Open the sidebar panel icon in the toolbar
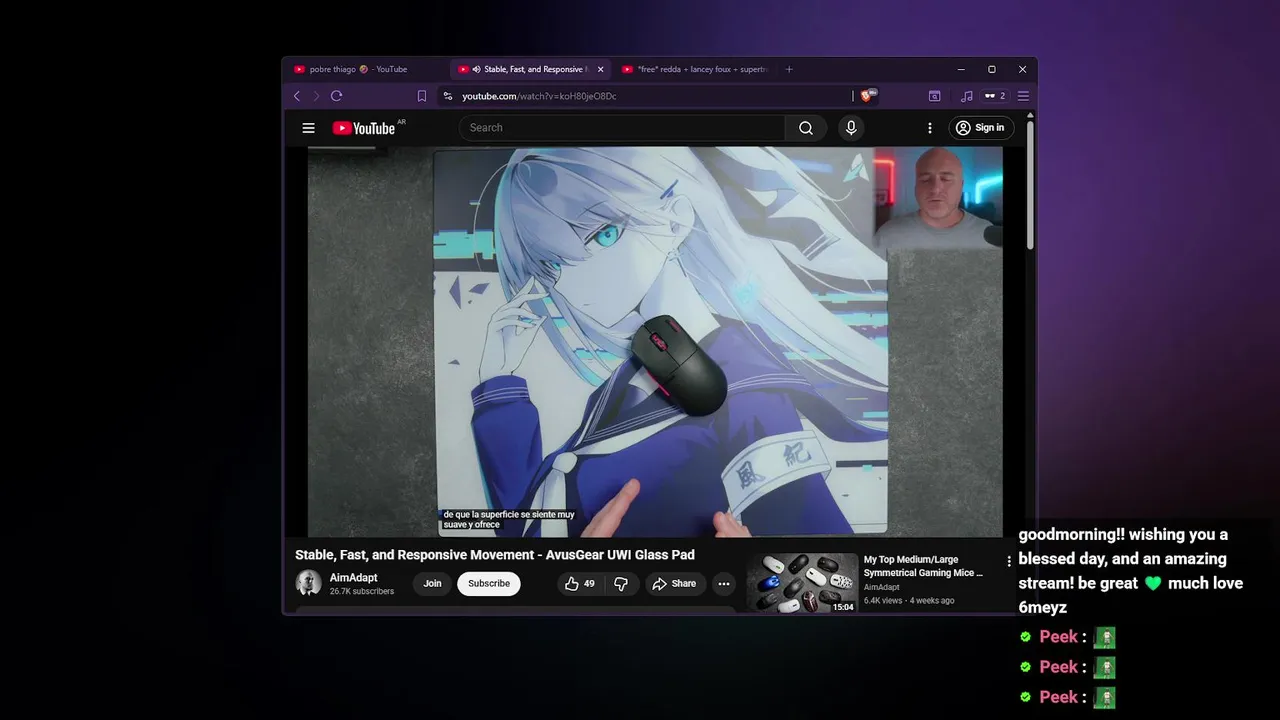 coord(934,96)
